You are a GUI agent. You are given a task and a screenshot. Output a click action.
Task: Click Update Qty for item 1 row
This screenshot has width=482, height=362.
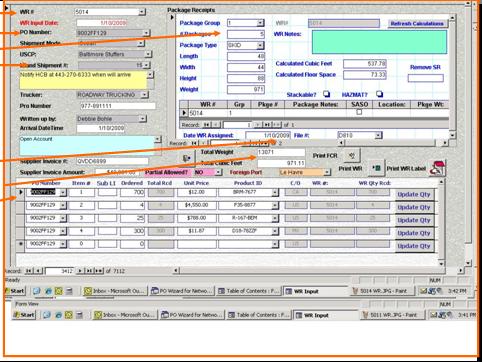click(414, 194)
